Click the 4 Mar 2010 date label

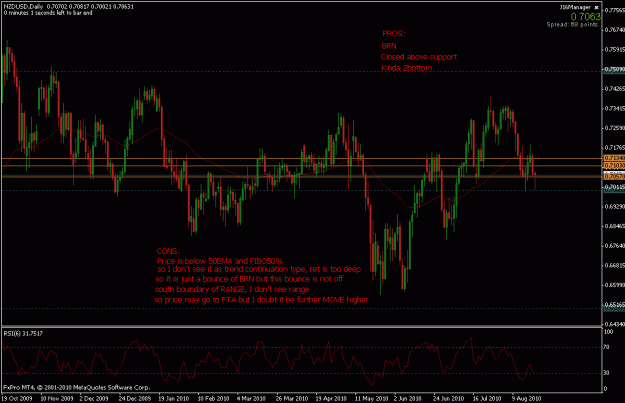(251, 398)
